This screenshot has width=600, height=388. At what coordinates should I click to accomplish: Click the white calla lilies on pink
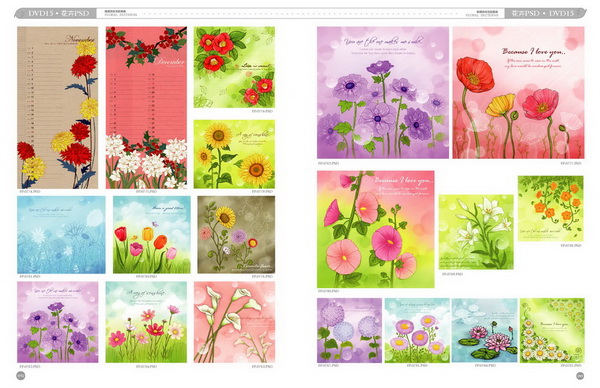click(234, 322)
